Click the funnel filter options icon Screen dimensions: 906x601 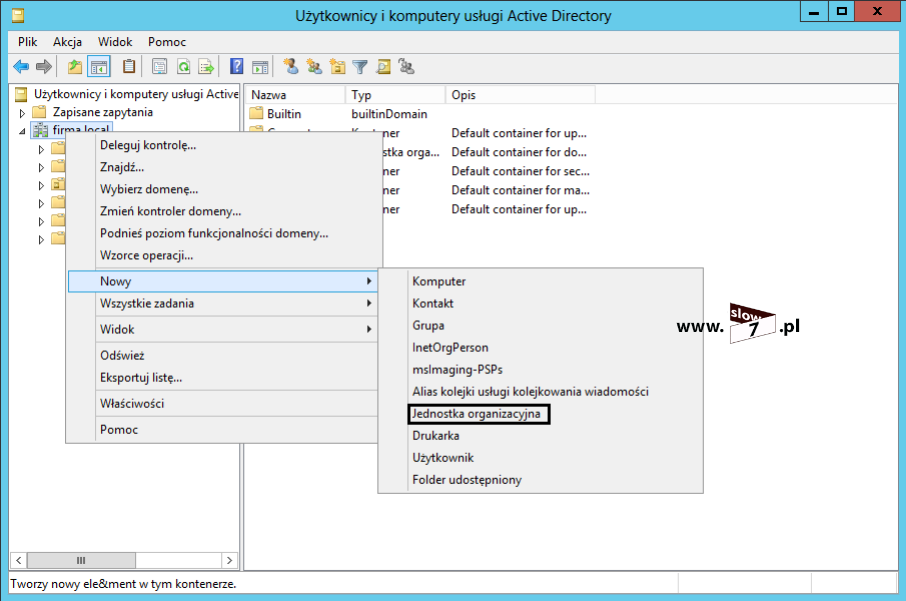tap(360, 67)
